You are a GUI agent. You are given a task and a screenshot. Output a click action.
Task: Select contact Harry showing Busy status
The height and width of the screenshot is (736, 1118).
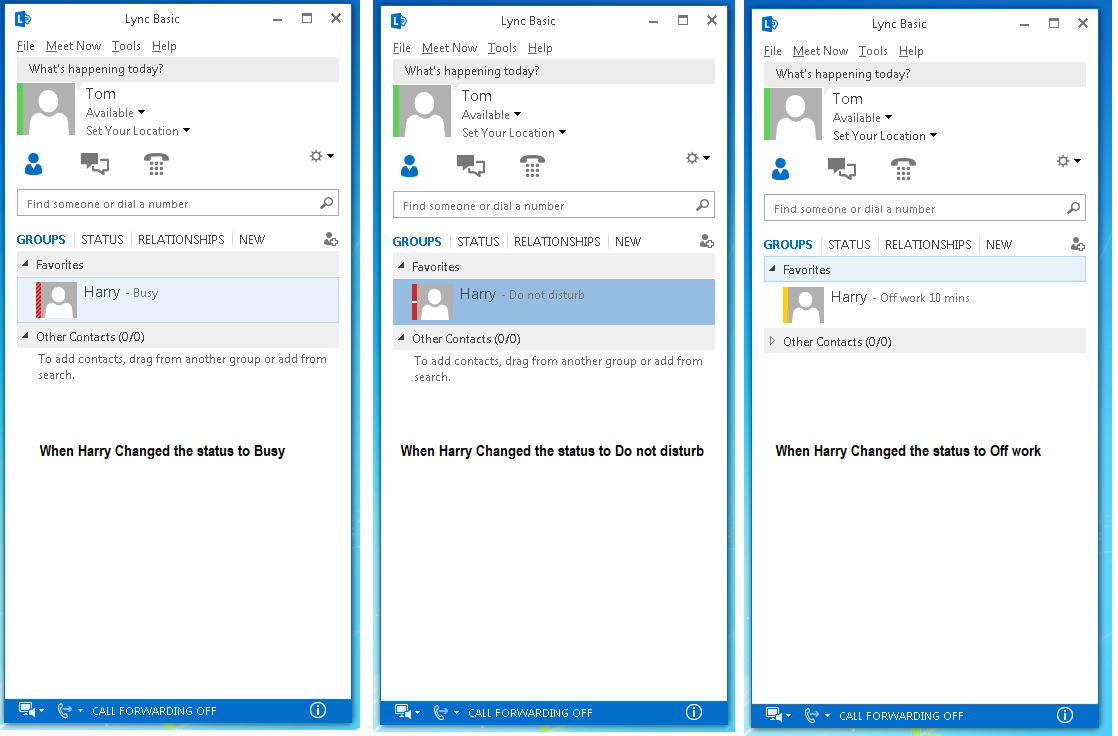[178, 300]
